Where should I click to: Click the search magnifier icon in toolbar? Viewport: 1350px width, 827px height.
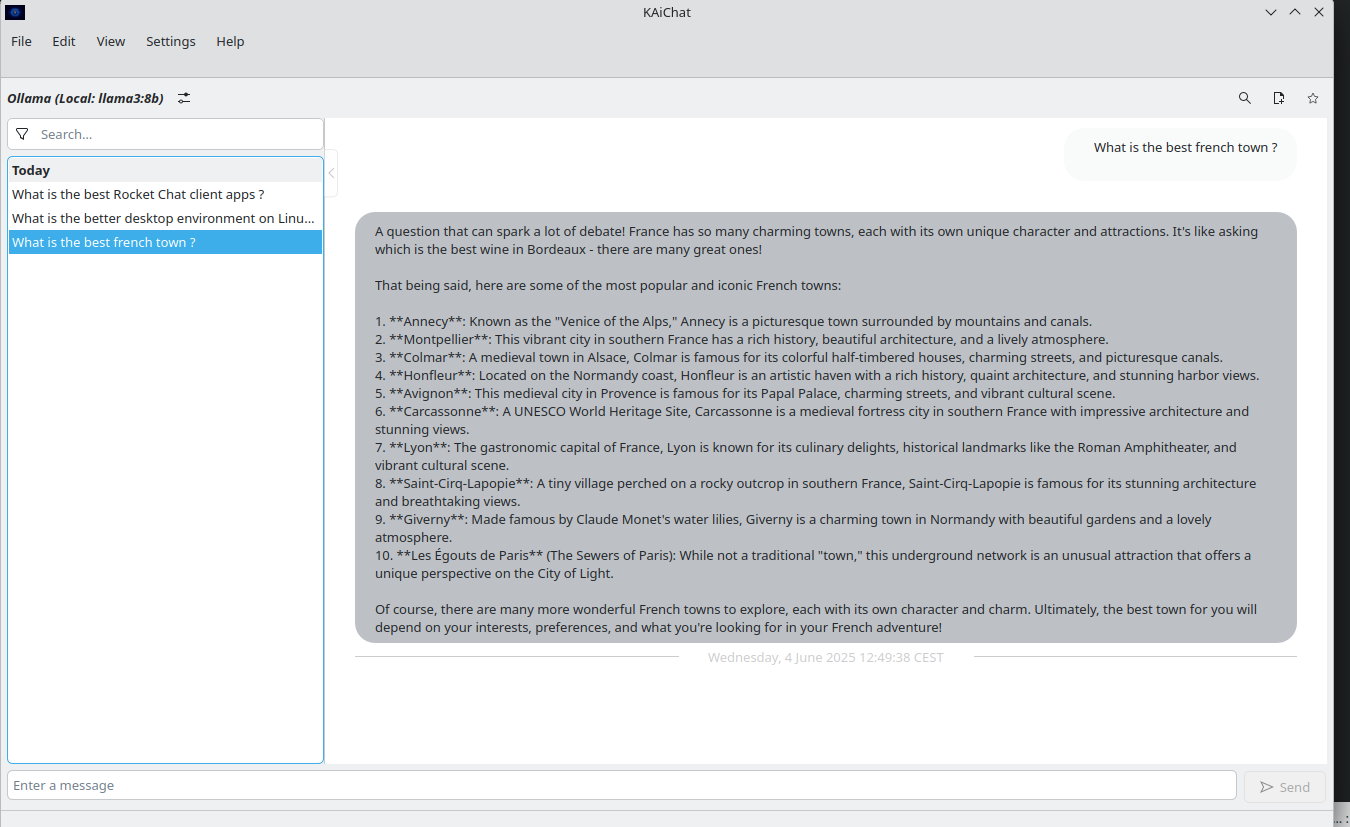click(x=1245, y=98)
